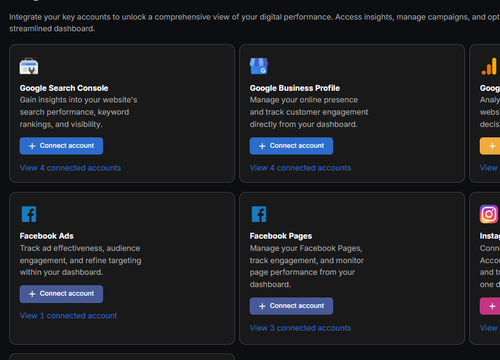View 4 connected Business Profile accounts

click(300, 168)
